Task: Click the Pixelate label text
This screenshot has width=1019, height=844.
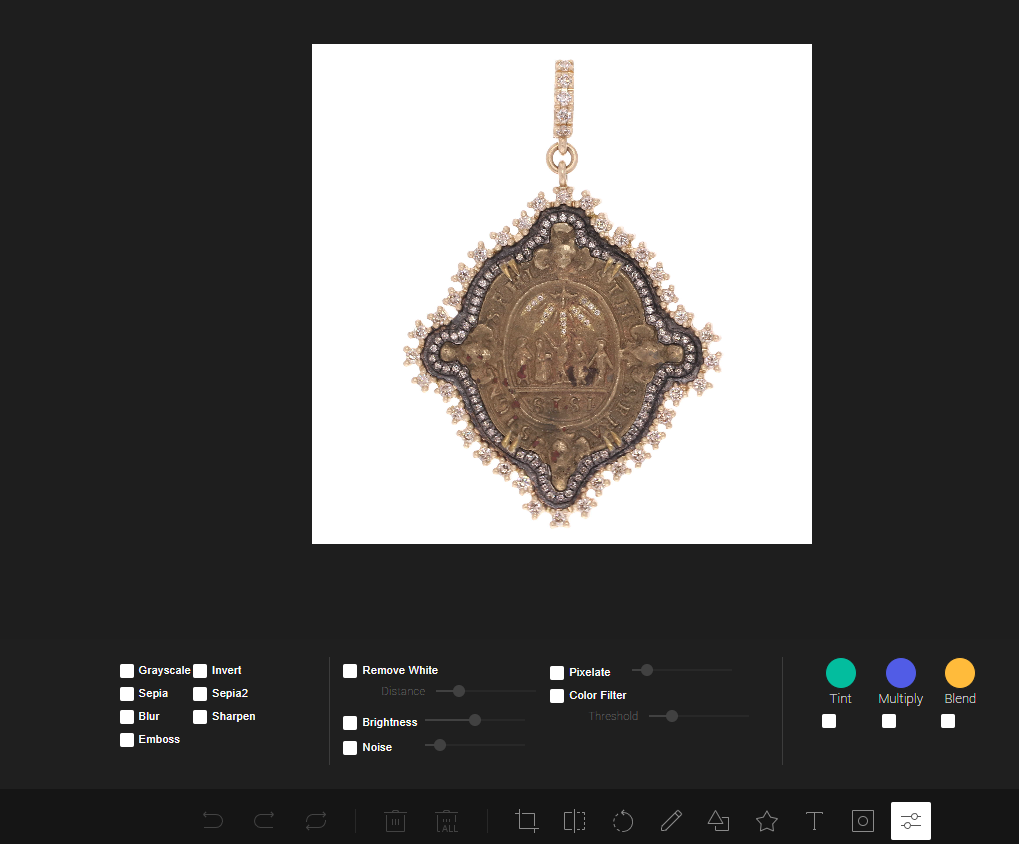Action: point(589,672)
